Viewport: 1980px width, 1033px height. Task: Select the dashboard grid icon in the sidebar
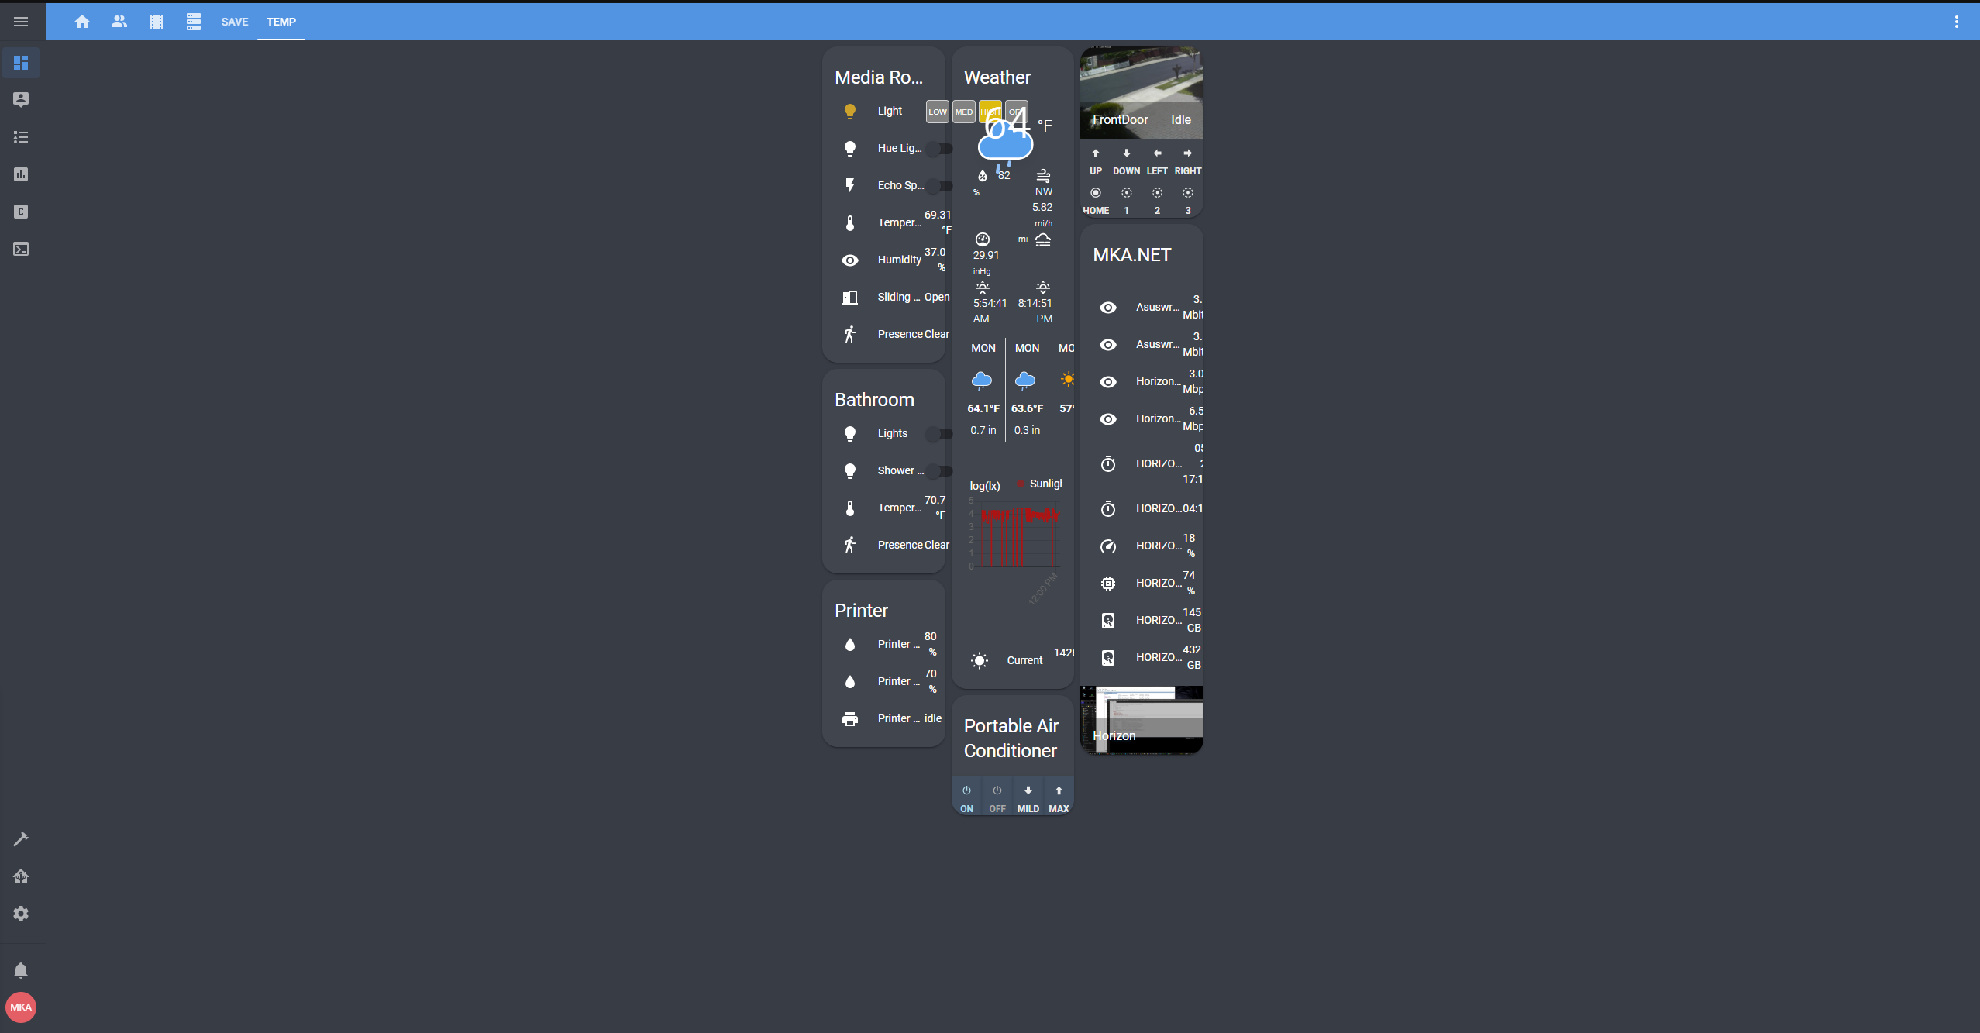(21, 62)
